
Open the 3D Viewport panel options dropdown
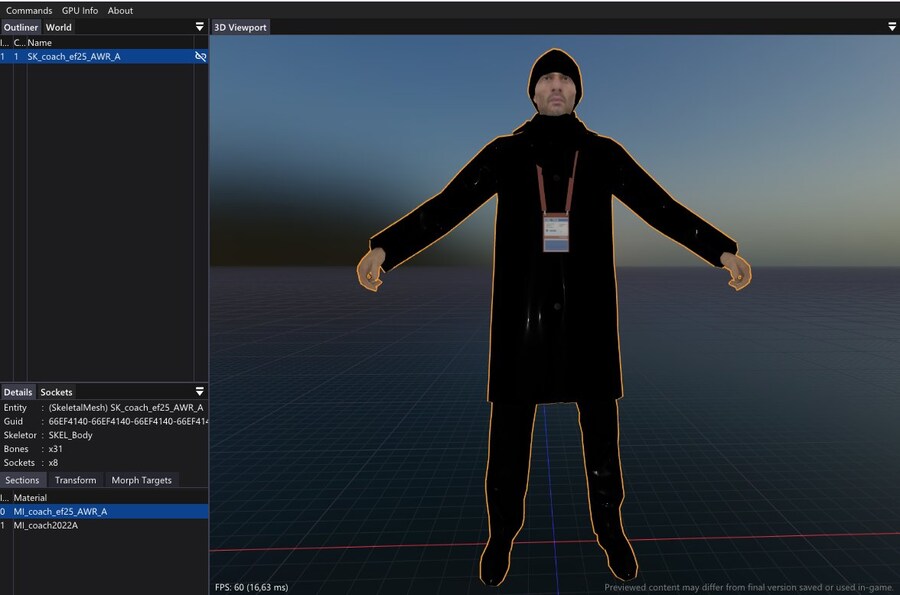click(x=891, y=27)
